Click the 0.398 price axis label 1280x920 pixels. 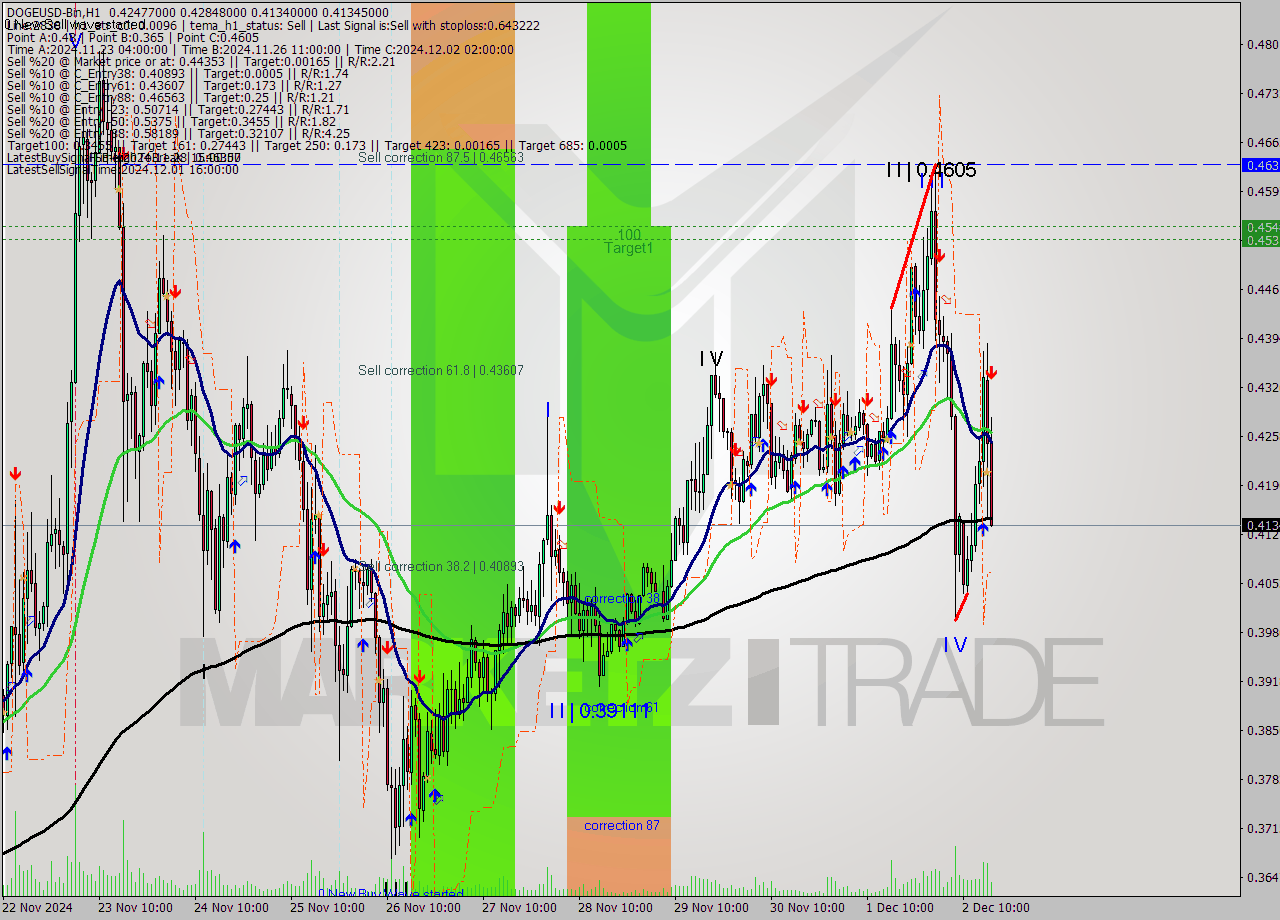pyautogui.click(x=1262, y=632)
